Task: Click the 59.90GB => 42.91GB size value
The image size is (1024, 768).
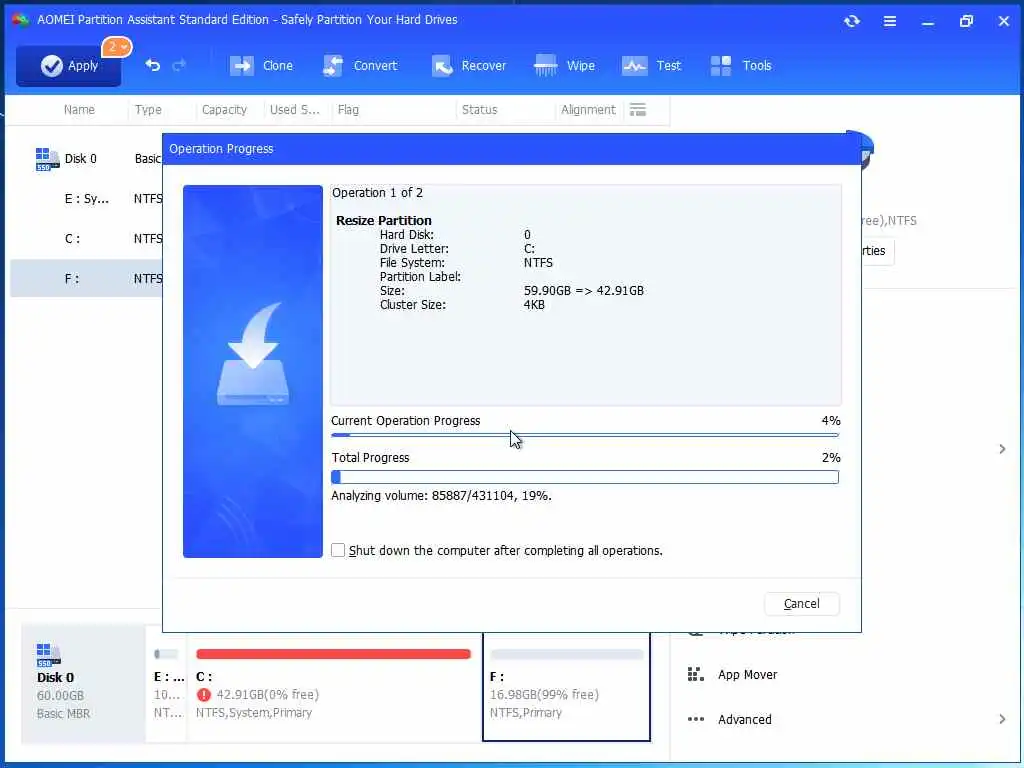Action: [584, 291]
